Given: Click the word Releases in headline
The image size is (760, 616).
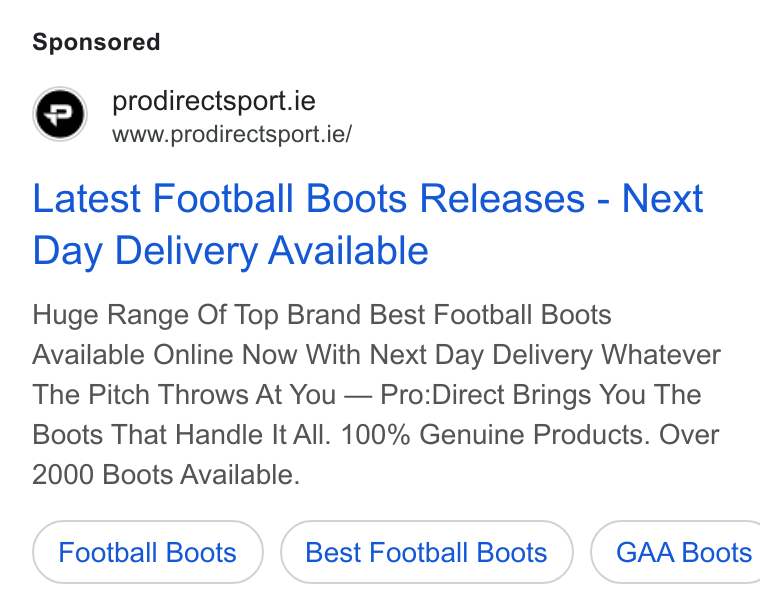Looking at the screenshot, I should (x=502, y=198).
